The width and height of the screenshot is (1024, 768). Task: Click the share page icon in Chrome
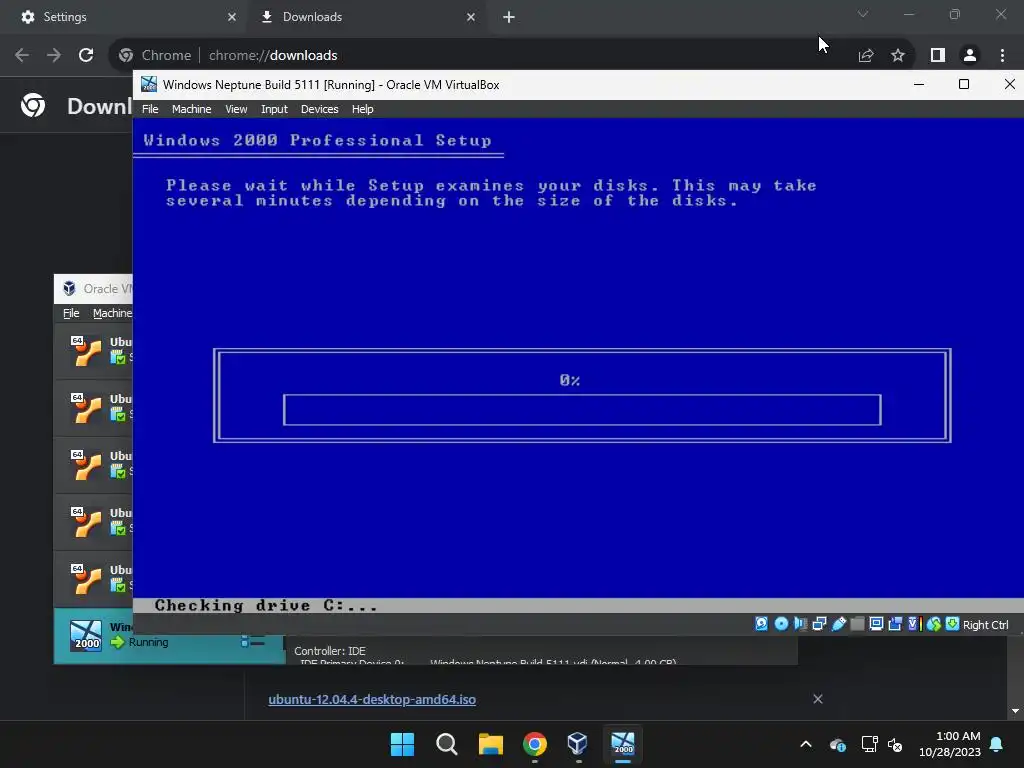866,56
